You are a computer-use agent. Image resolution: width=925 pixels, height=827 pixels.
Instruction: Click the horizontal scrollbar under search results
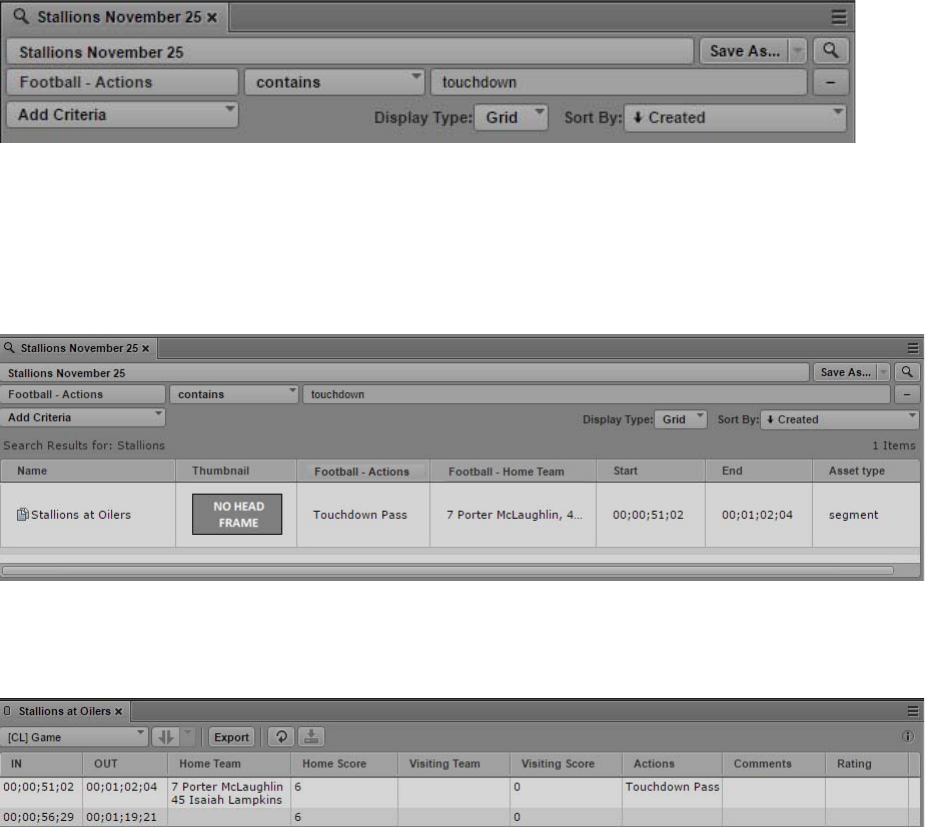click(x=447, y=570)
